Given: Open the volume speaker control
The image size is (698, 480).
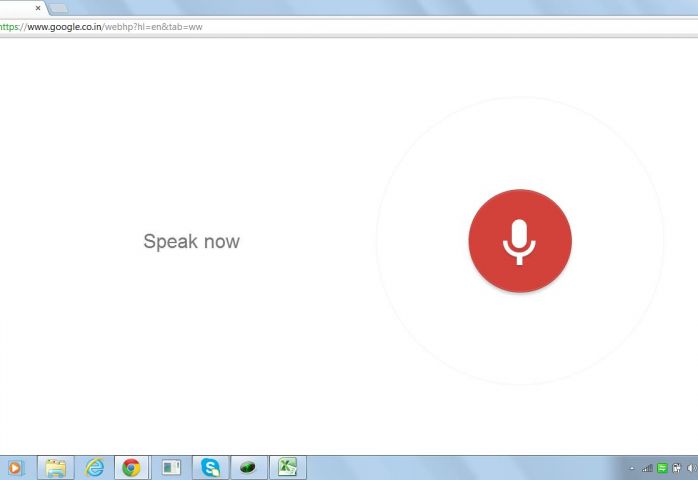Looking at the screenshot, I should click(691, 468).
